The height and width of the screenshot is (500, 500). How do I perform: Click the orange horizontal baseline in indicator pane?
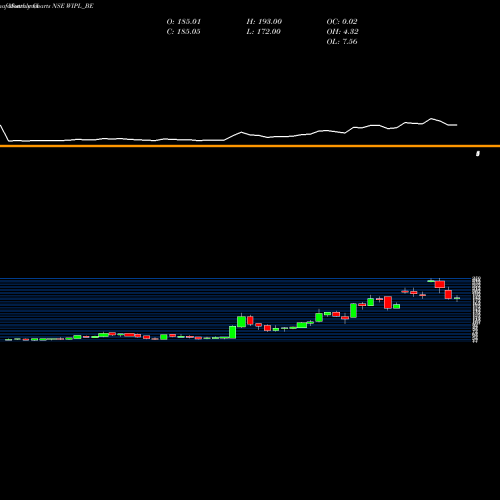250,146
